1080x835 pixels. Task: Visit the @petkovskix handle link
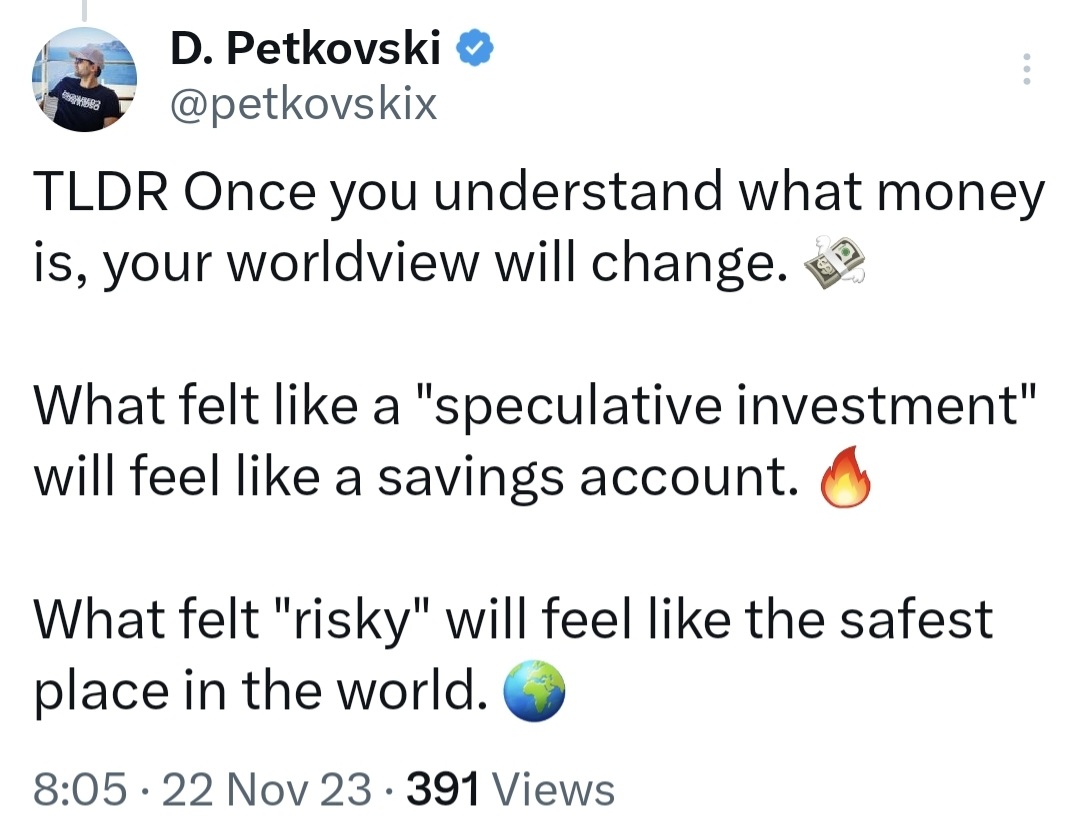[x=303, y=102]
